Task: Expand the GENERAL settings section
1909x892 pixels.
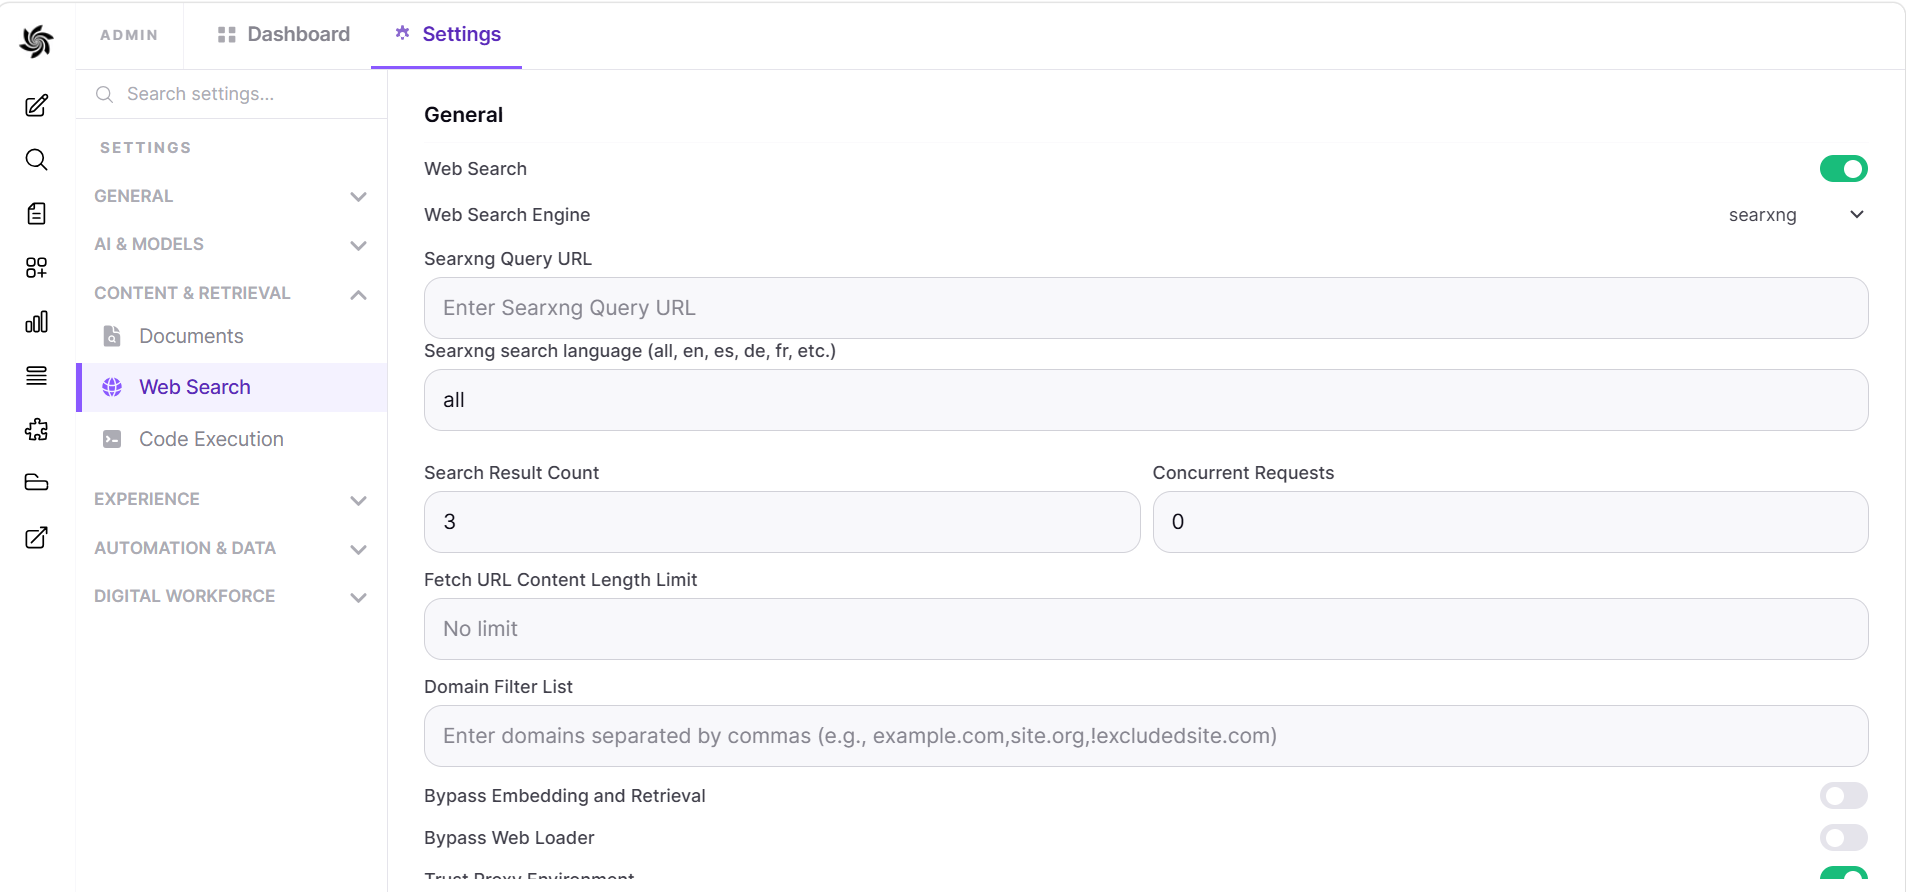Action: 231,197
